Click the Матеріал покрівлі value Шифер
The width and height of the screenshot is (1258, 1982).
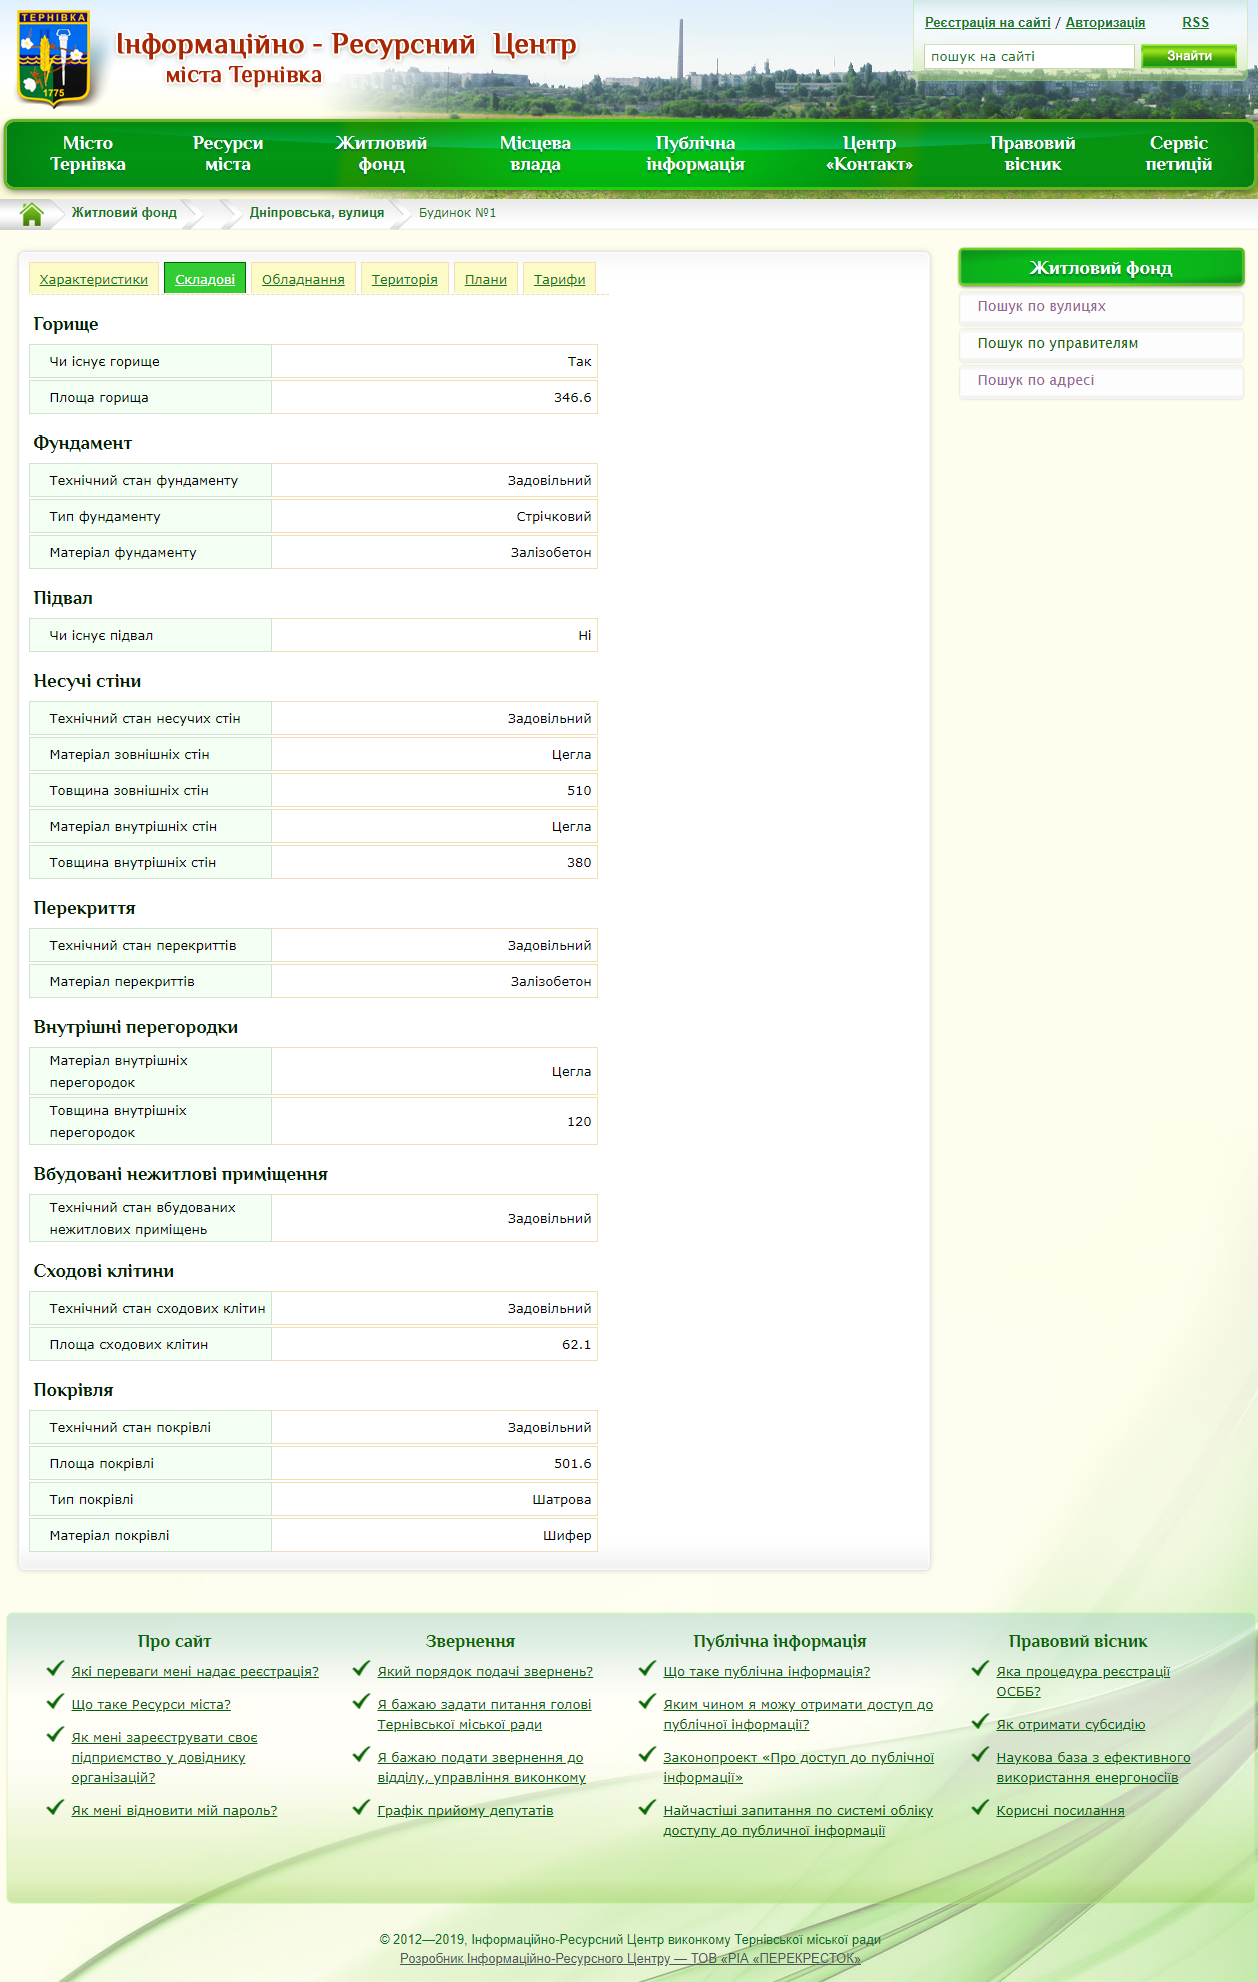567,1535
